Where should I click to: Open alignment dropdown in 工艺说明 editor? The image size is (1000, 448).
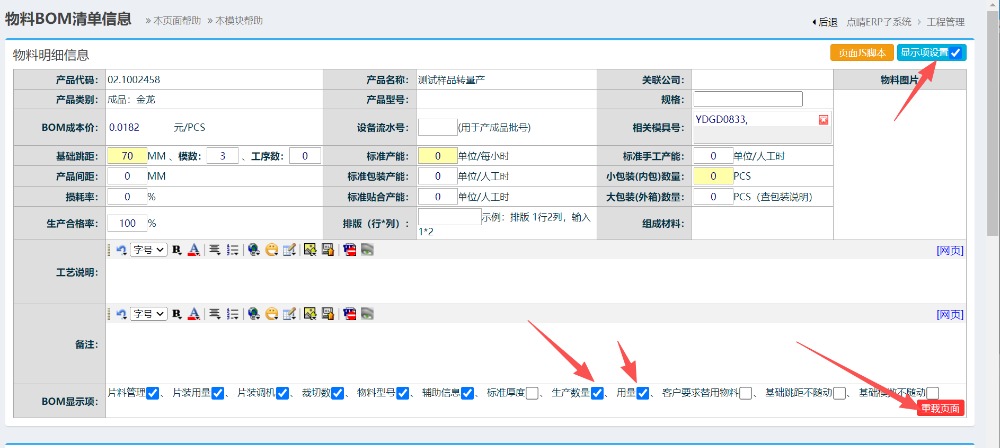coord(214,250)
